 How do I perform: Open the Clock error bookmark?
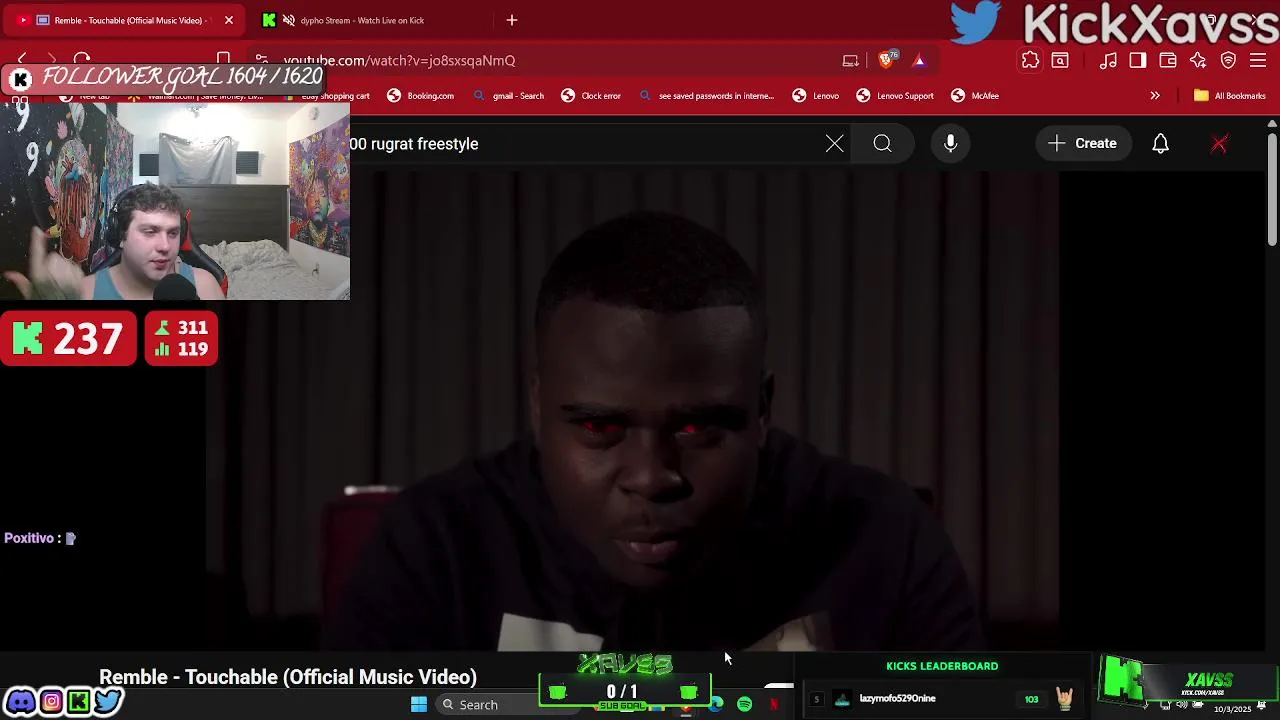[x=591, y=96]
